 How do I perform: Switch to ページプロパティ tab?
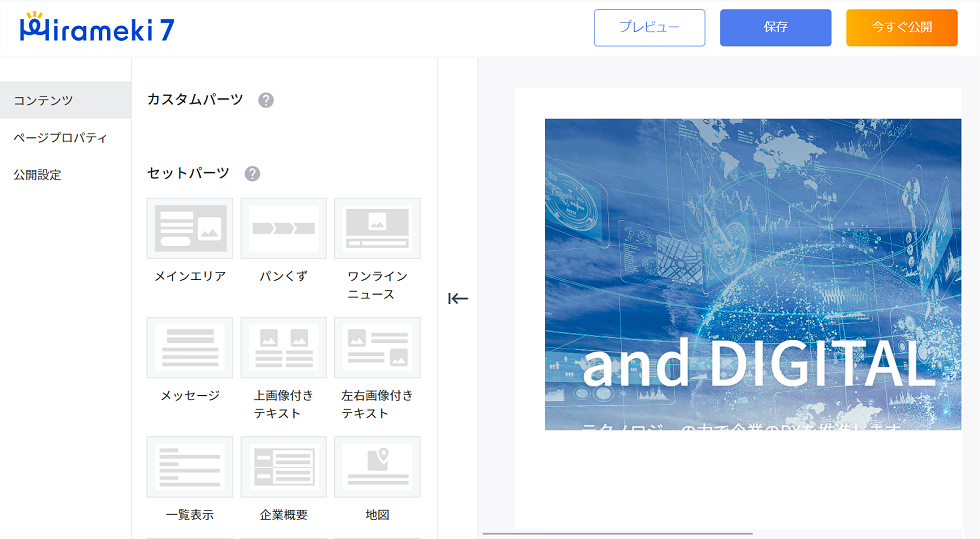pos(65,137)
